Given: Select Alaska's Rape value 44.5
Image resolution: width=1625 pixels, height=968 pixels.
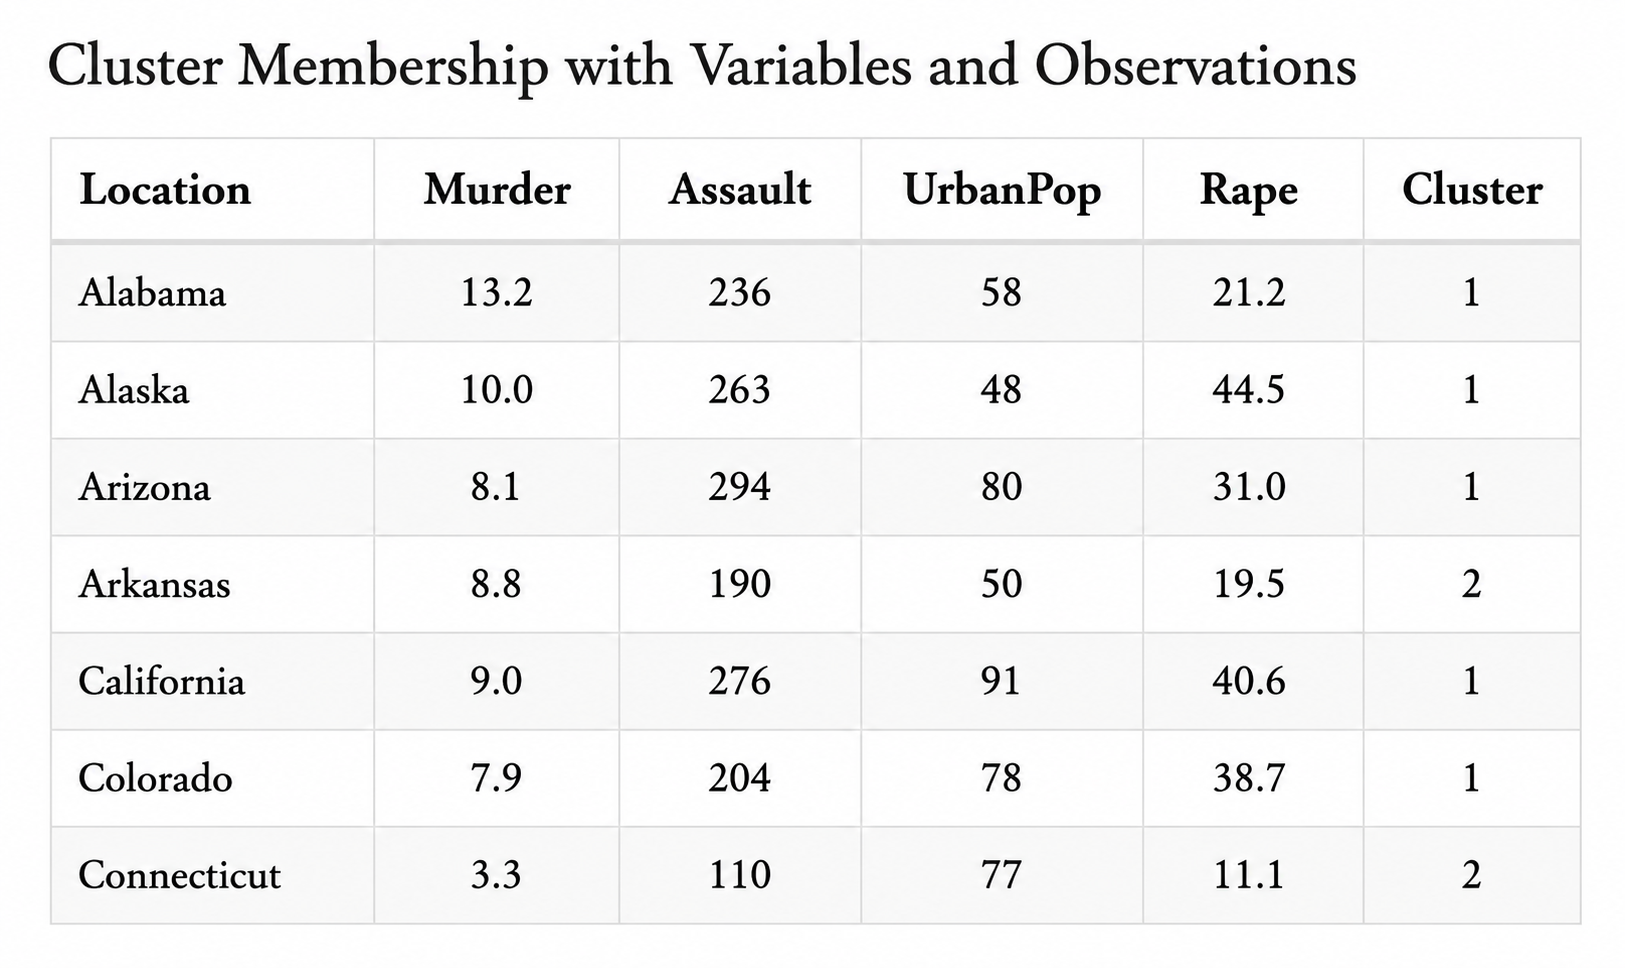Looking at the screenshot, I should [x=1249, y=389].
